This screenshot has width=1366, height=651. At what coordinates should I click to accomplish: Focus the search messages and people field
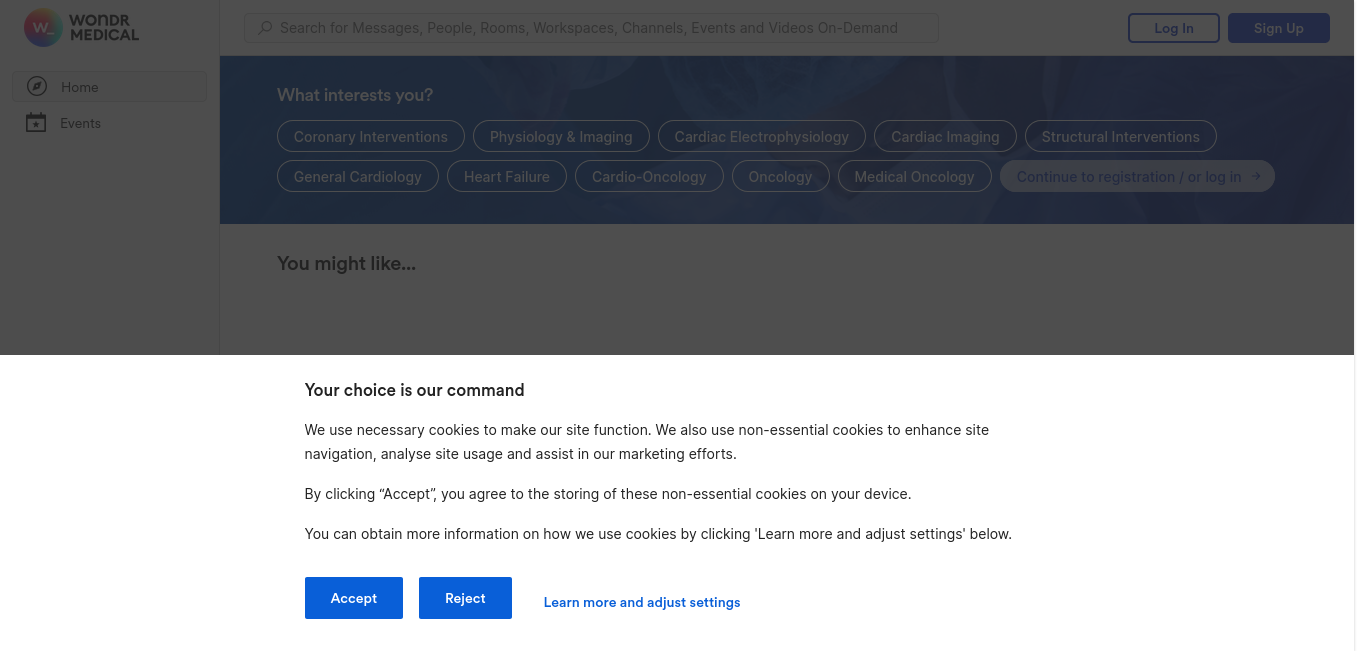(591, 28)
